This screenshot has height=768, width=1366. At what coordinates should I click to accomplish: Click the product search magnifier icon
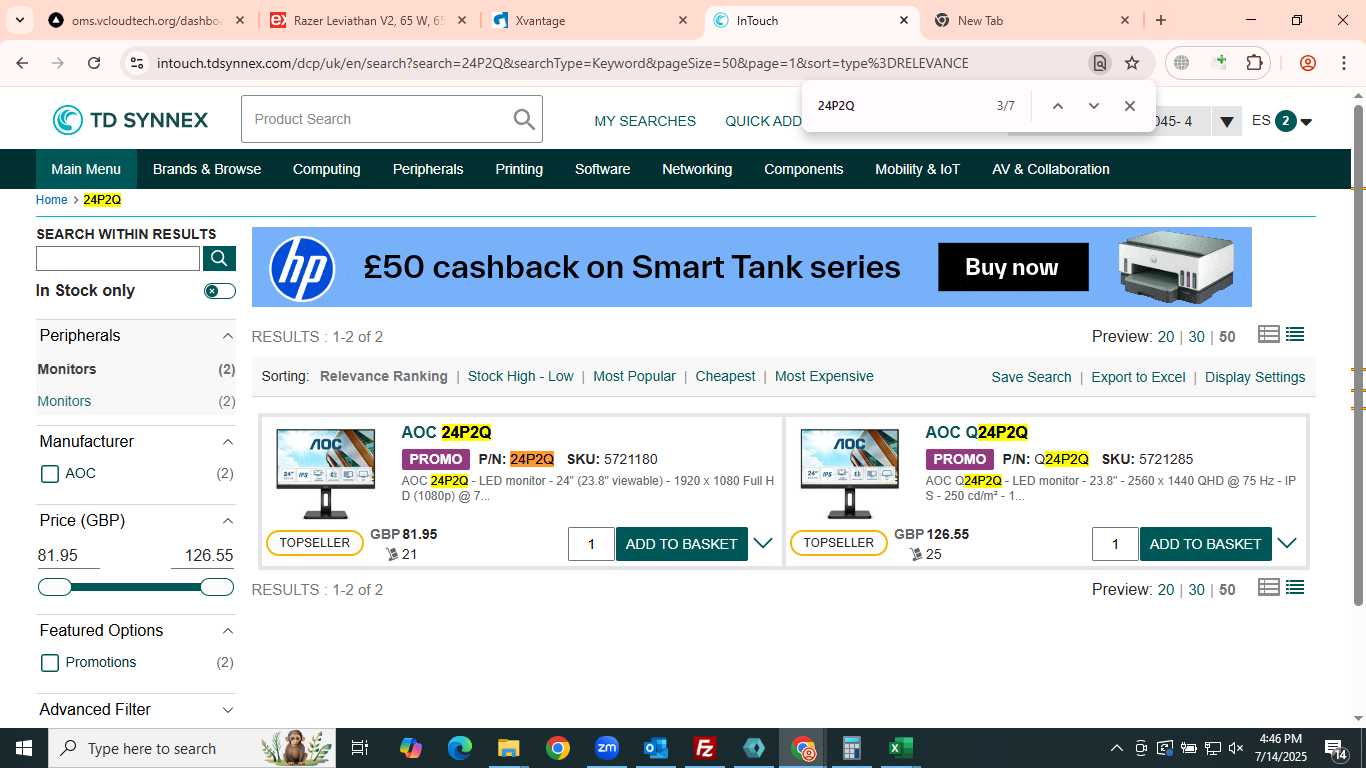[524, 119]
